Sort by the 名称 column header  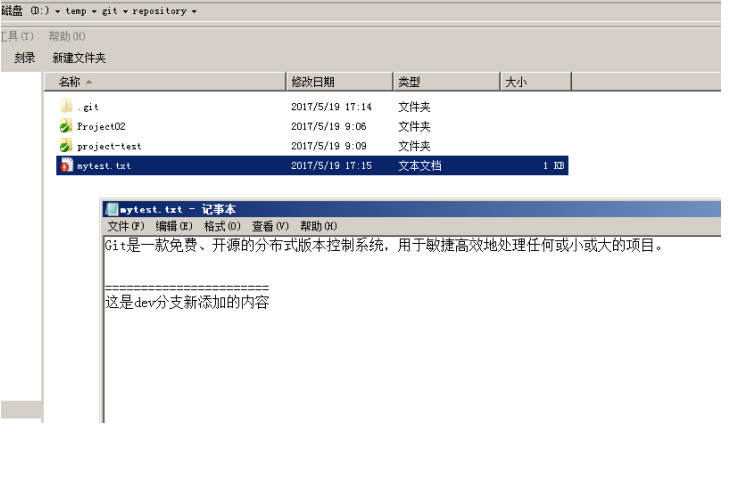coord(165,82)
